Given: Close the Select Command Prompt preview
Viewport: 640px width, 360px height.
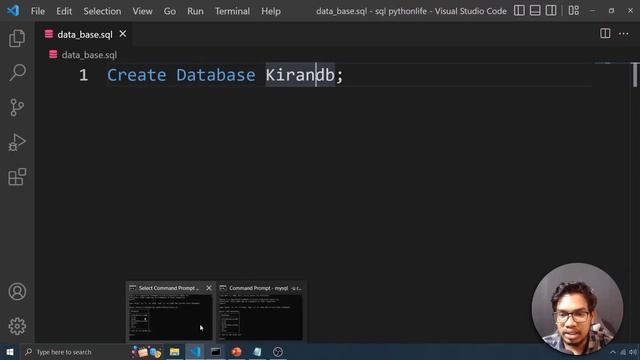Looking at the screenshot, I should (209, 288).
